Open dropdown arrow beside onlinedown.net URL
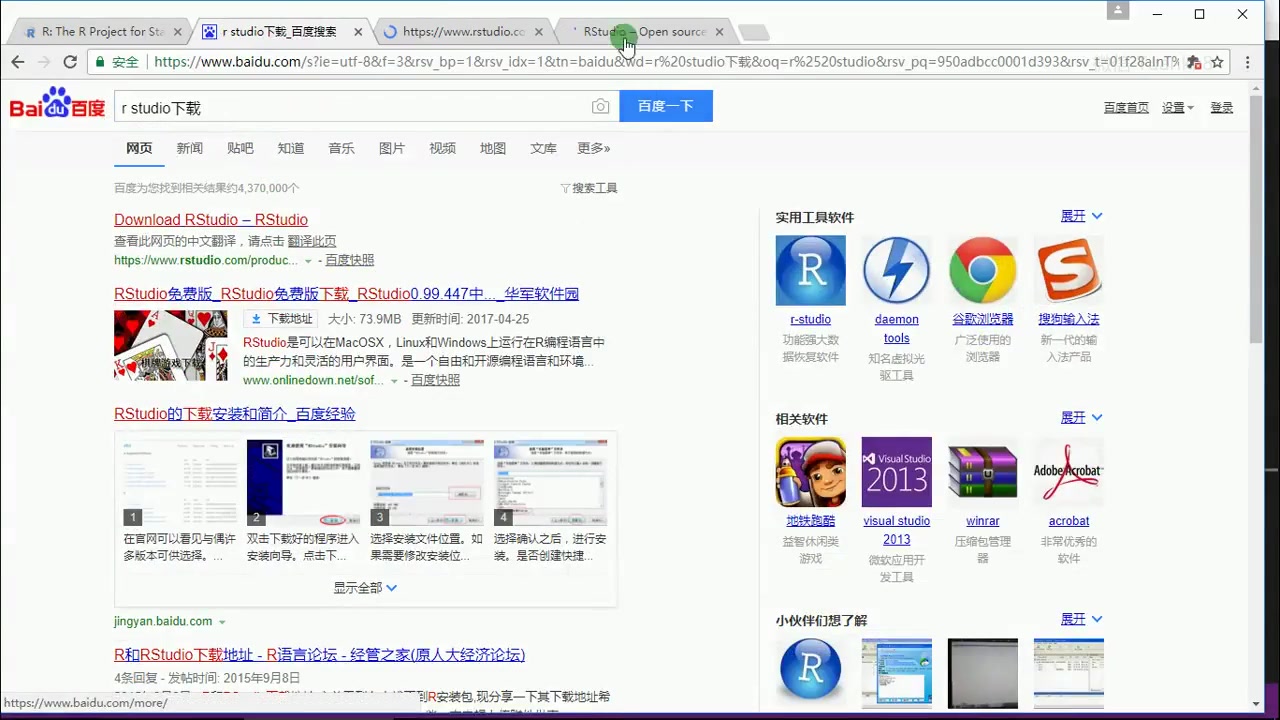1280x720 pixels. click(394, 381)
